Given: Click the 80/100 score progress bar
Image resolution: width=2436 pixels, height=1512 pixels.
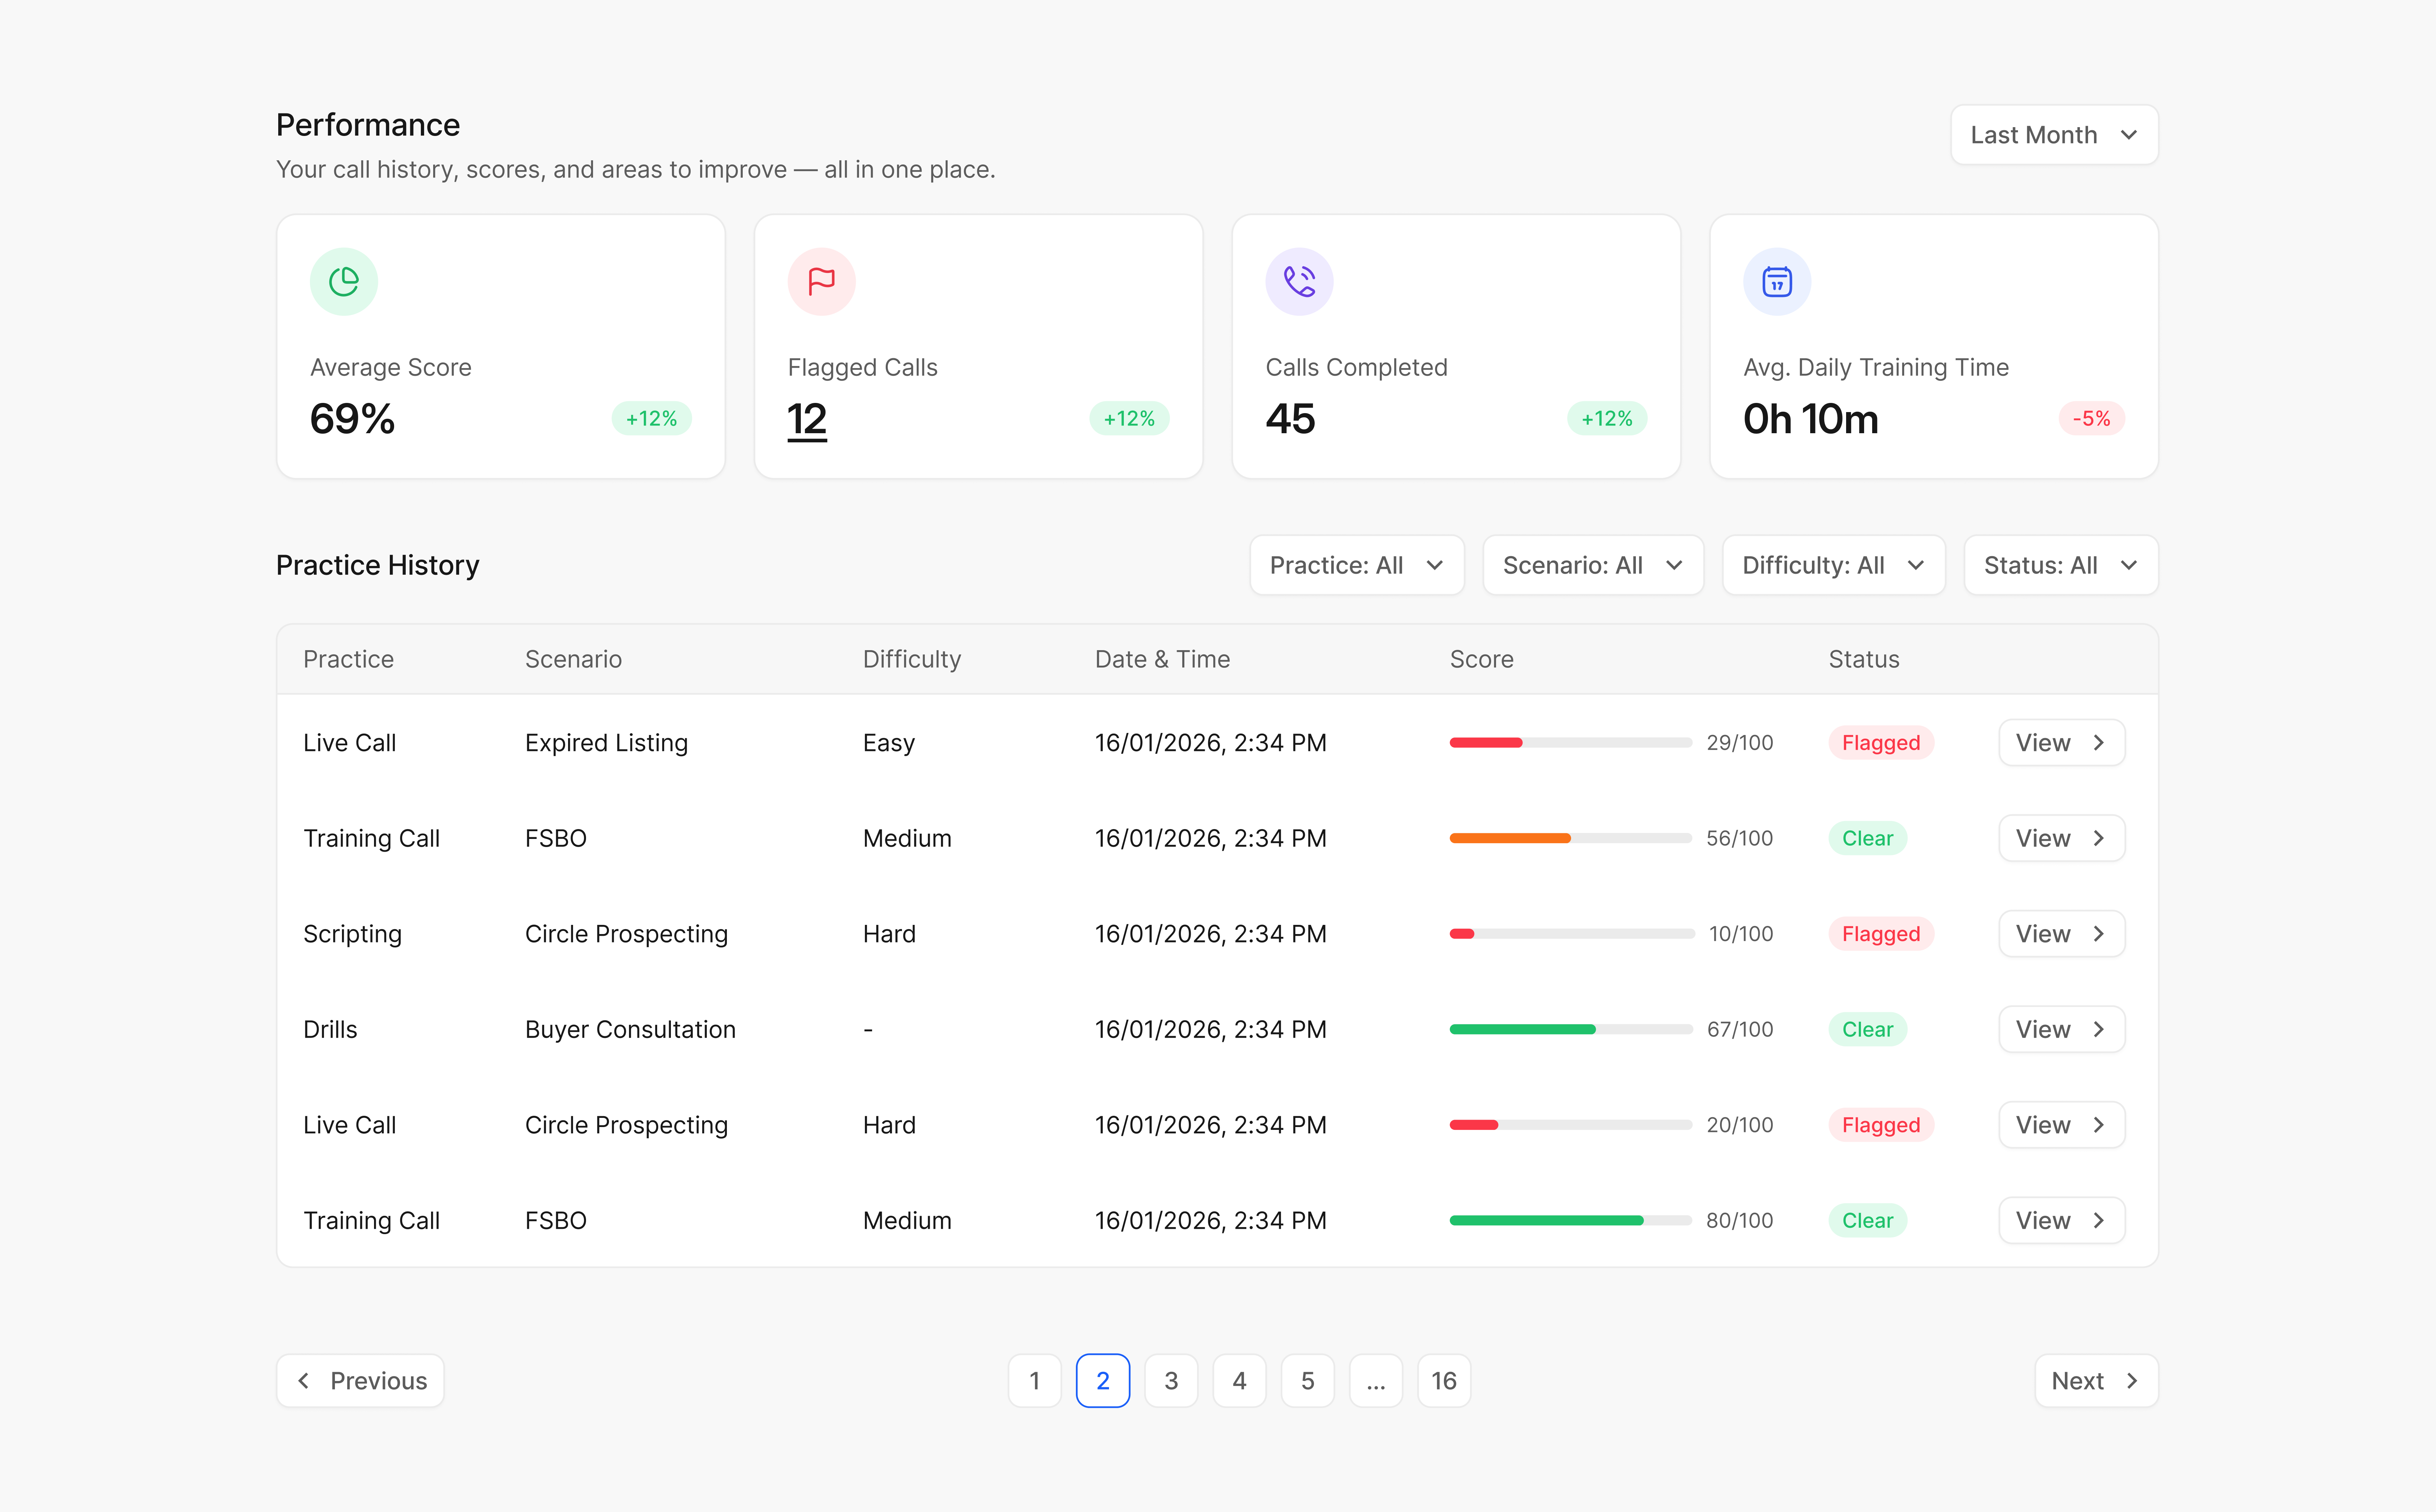Looking at the screenshot, I should click(x=1570, y=1220).
